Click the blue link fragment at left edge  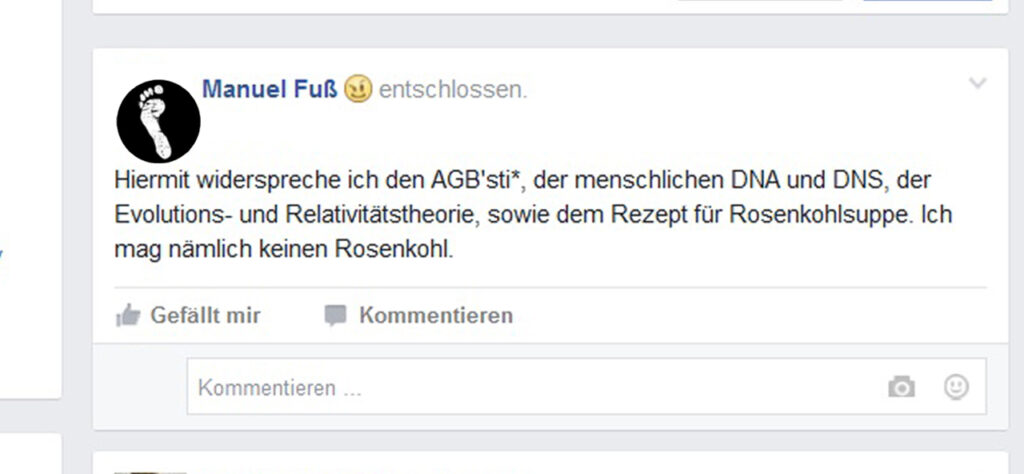[1, 253]
